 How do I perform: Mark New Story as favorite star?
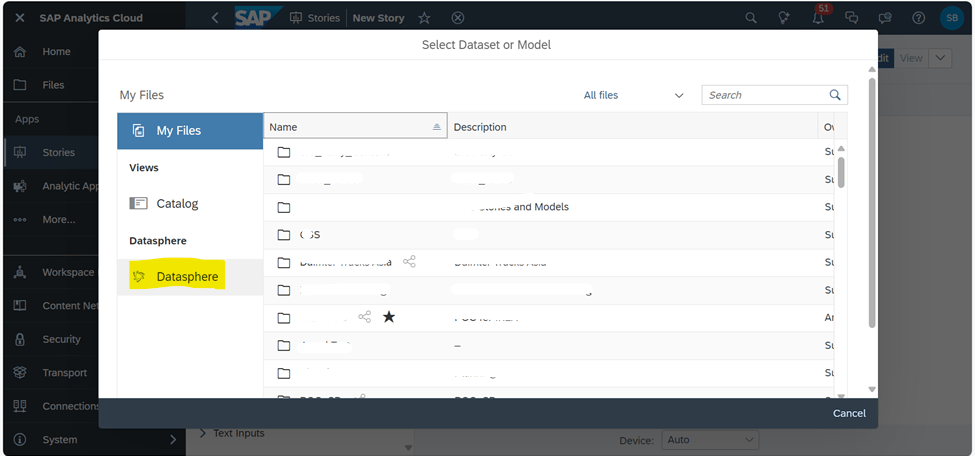424,18
